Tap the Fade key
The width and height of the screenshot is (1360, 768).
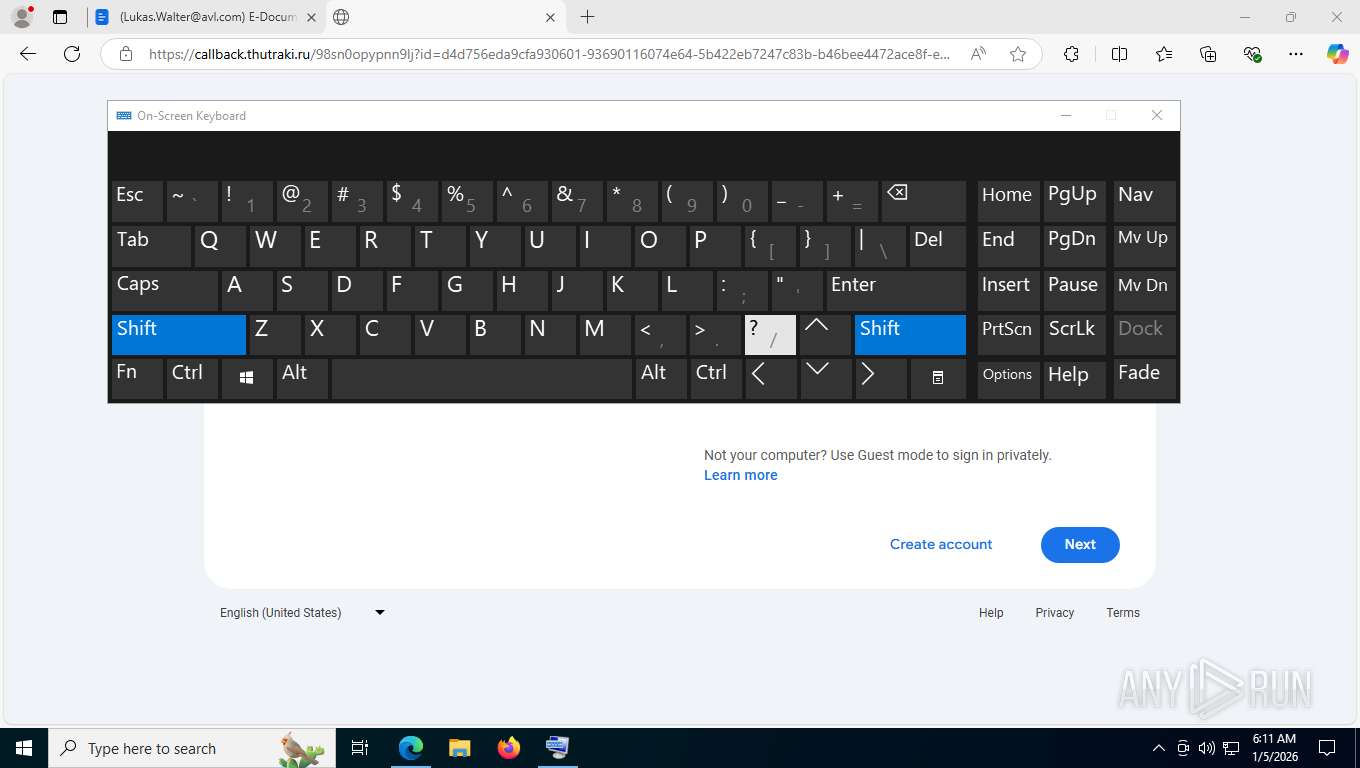coord(1144,378)
